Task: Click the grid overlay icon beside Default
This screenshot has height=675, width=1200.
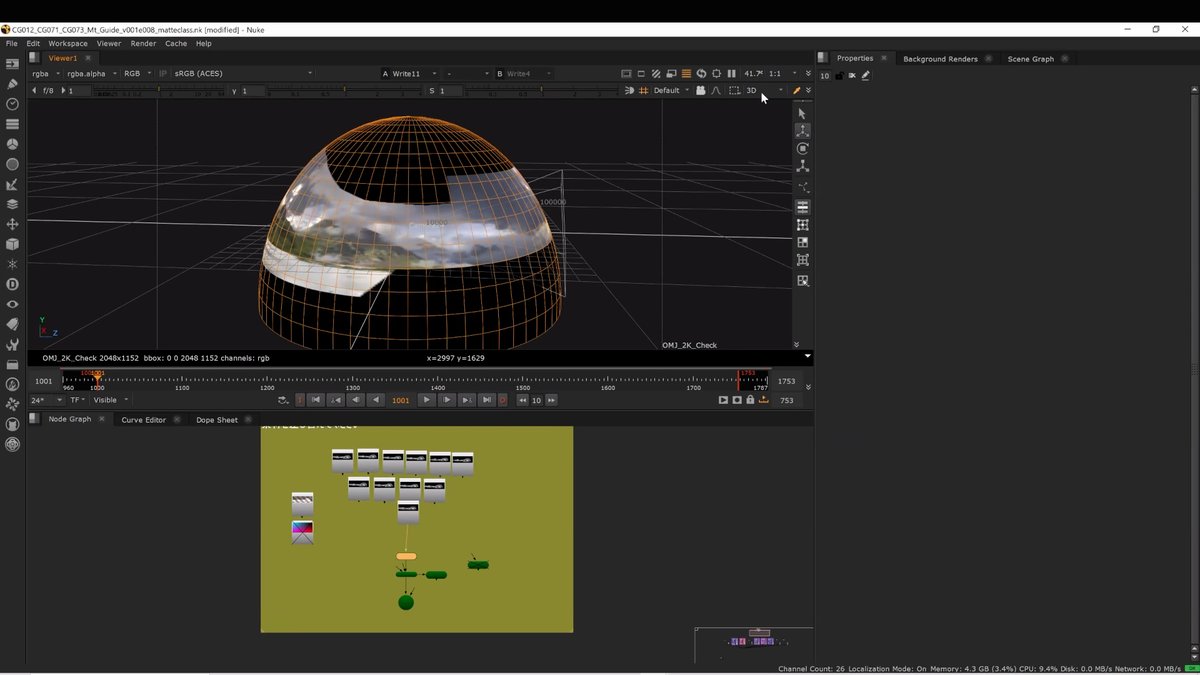Action: [x=643, y=90]
